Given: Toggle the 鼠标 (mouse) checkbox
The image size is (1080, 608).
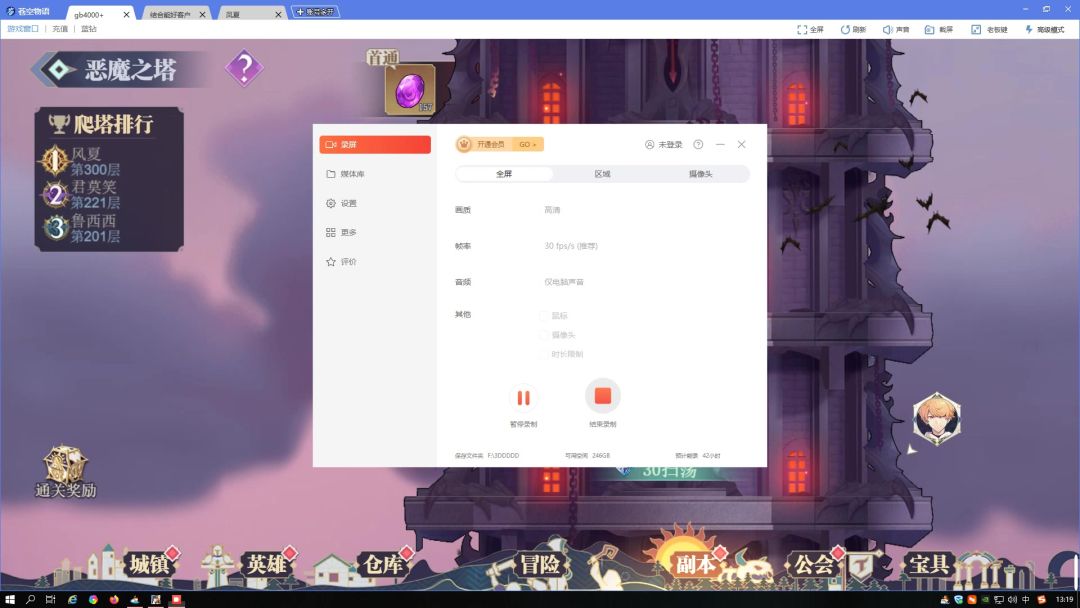Looking at the screenshot, I should pos(544,316).
